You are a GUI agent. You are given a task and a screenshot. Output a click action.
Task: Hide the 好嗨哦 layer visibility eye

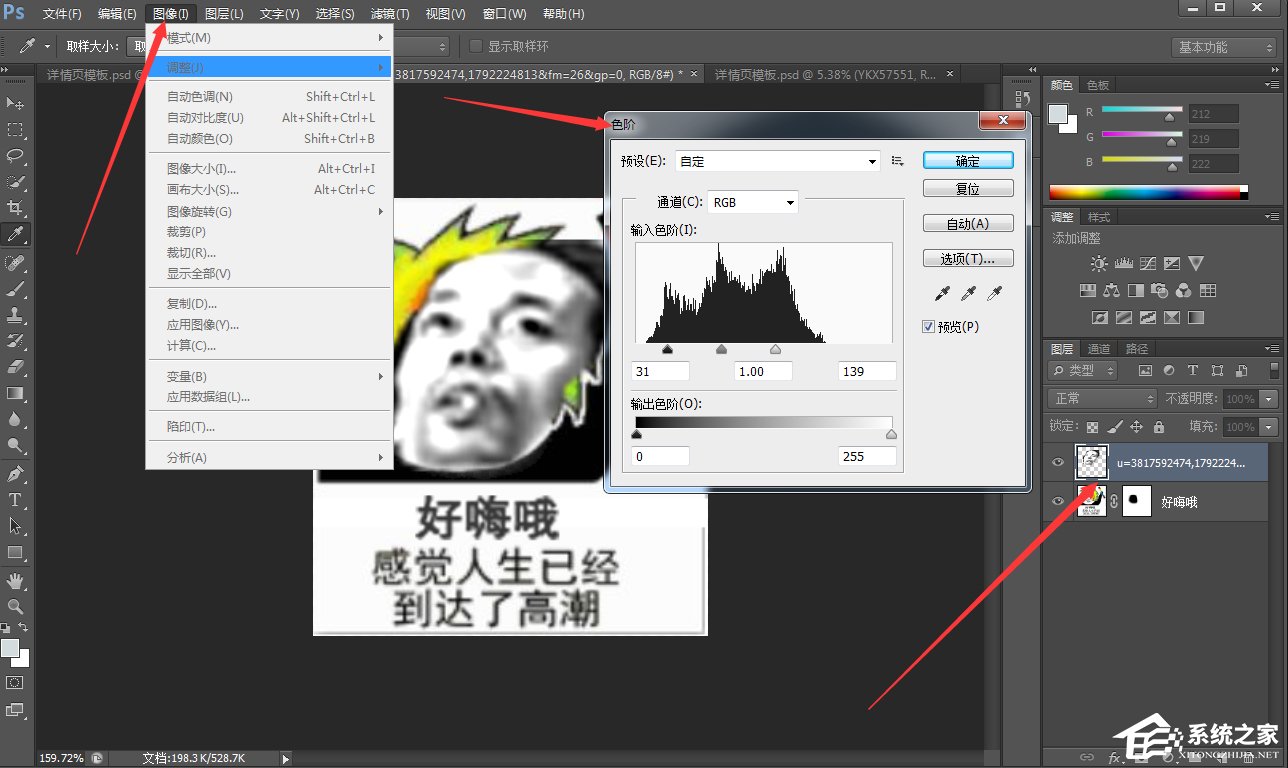tap(1058, 501)
